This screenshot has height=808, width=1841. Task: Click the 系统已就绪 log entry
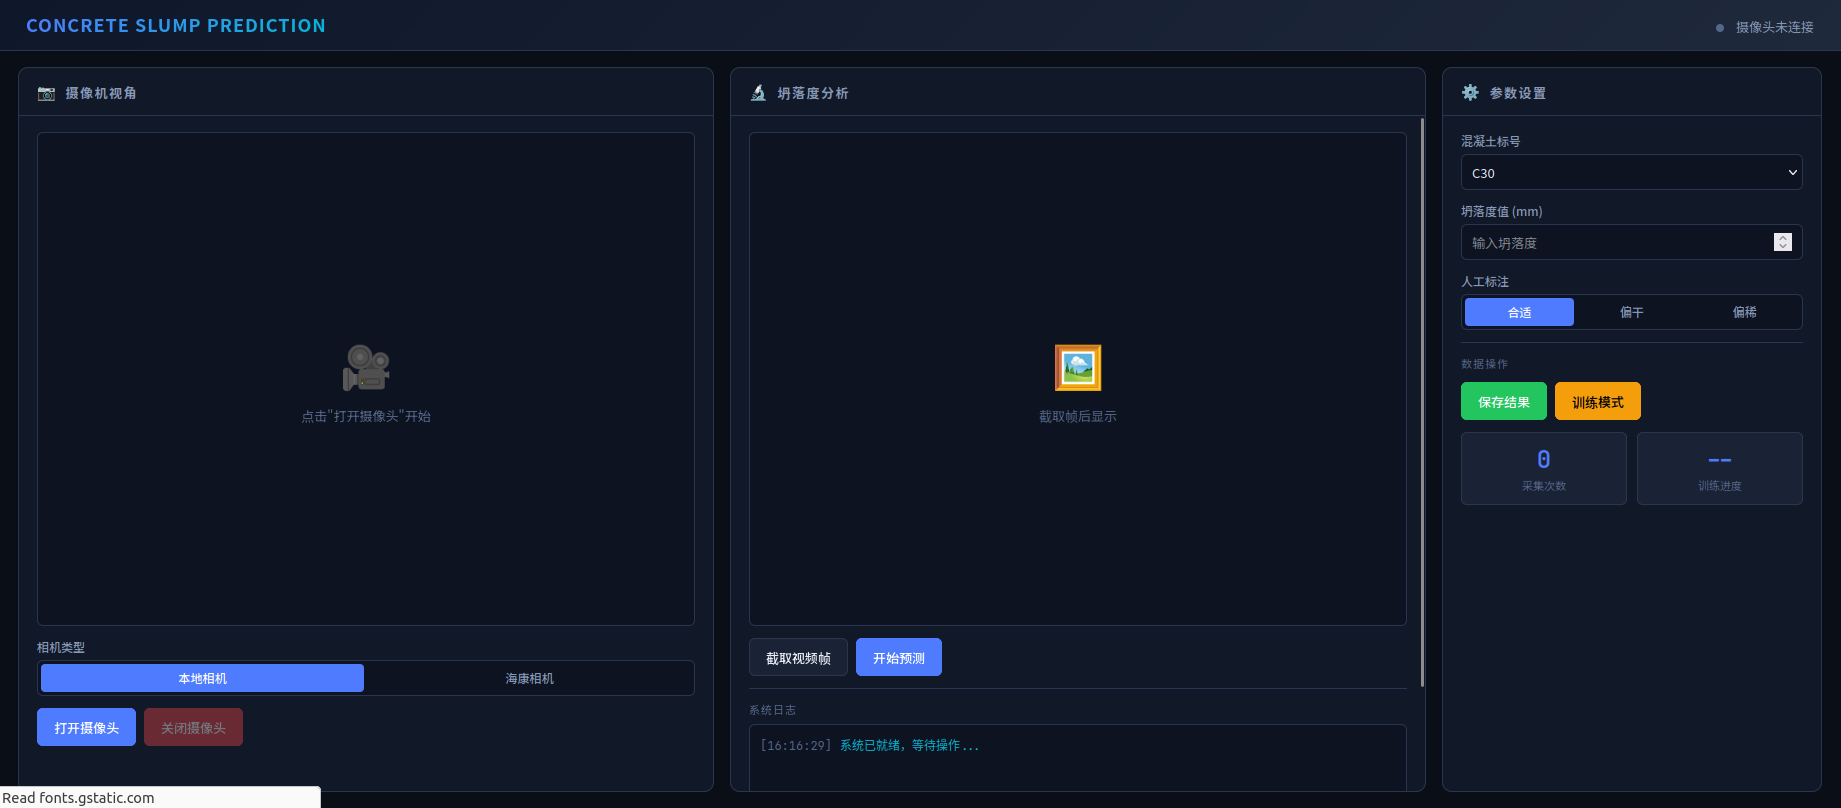tap(909, 745)
